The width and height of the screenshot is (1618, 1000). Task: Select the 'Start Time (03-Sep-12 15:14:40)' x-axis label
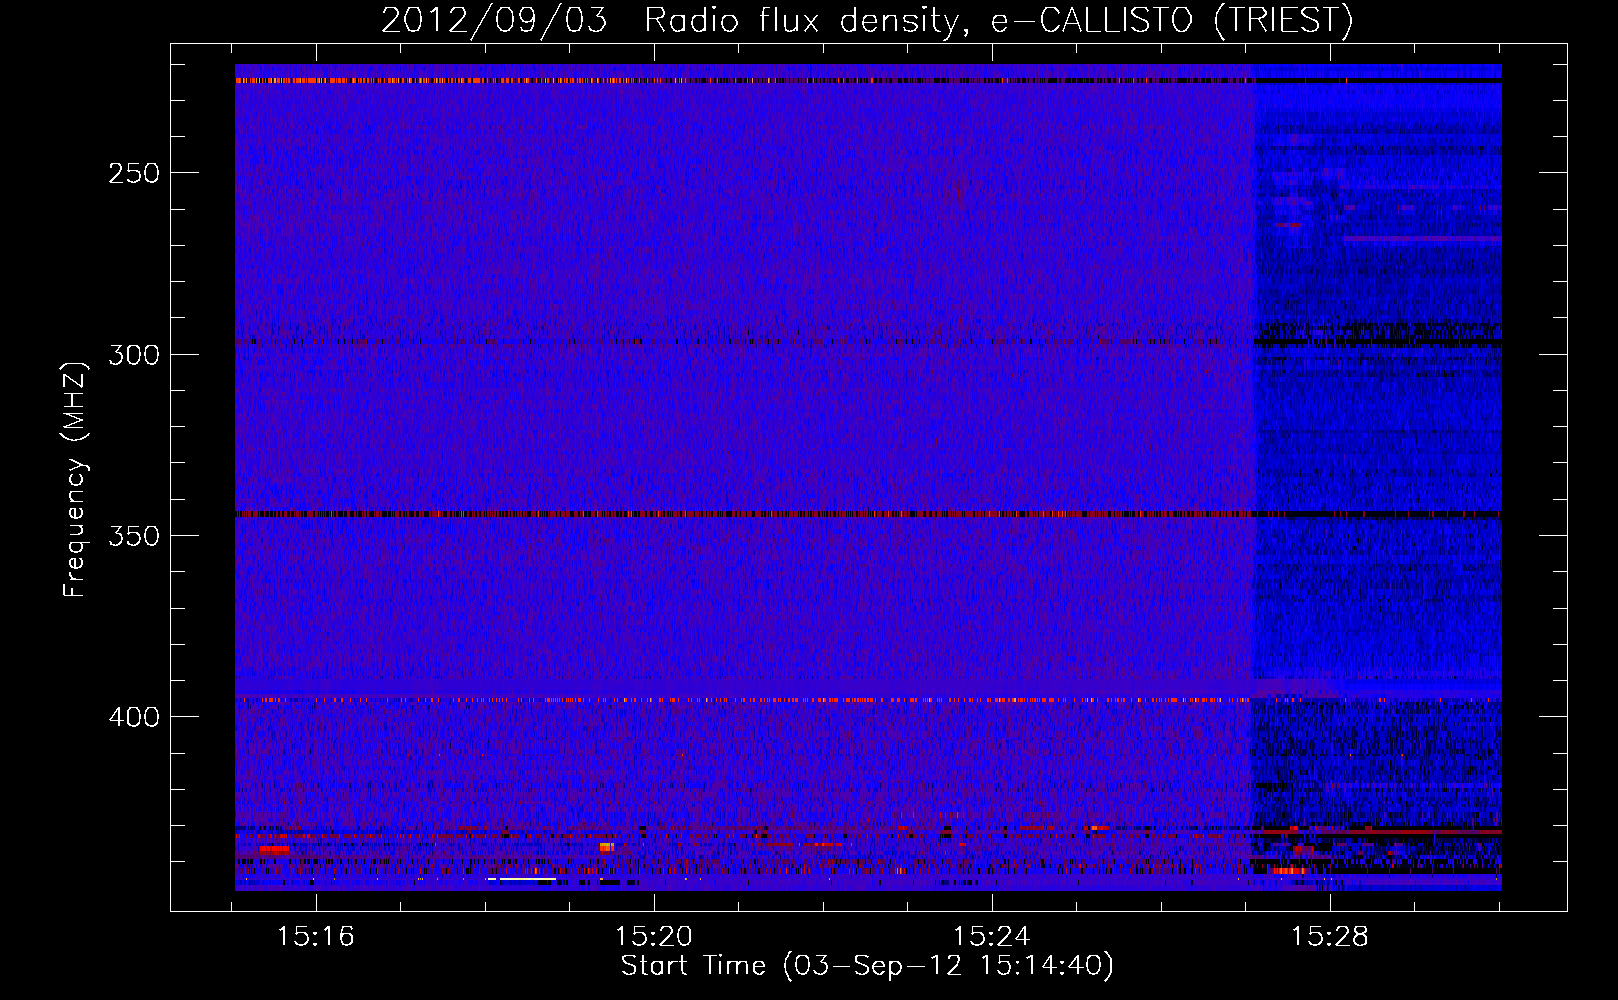click(x=867, y=966)
